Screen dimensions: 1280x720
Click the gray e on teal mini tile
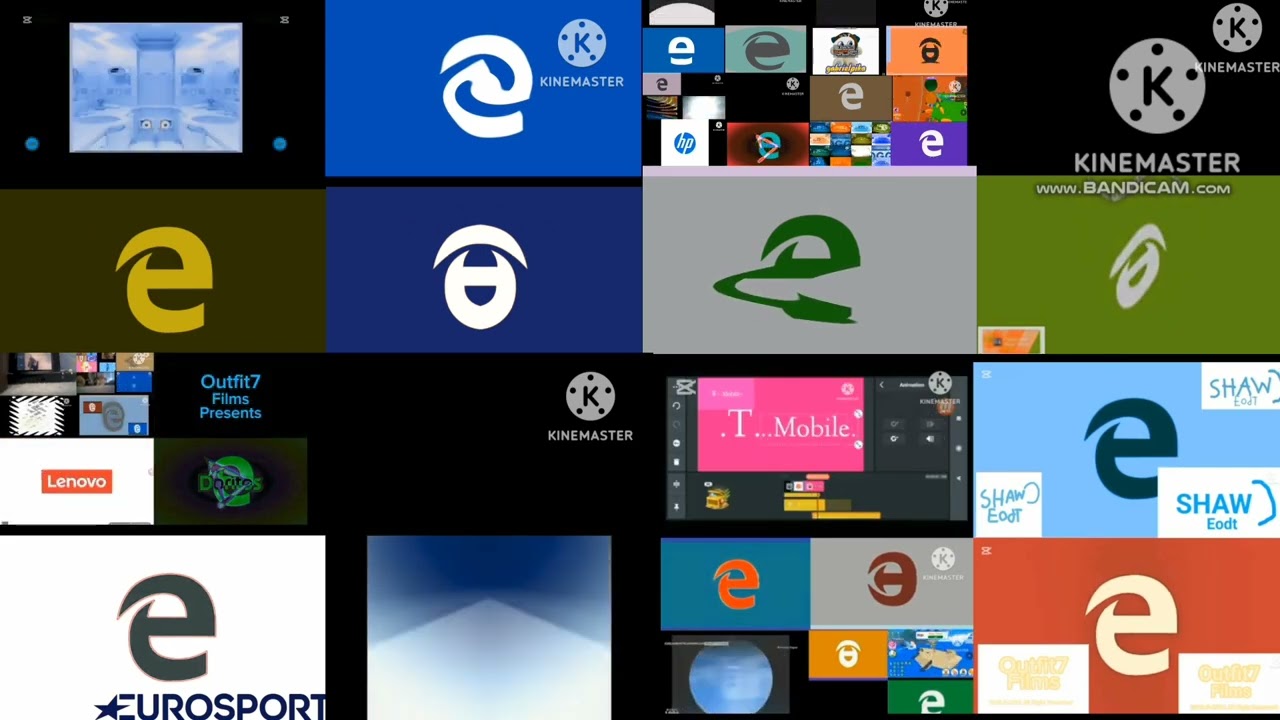click(x=765, y=49)
